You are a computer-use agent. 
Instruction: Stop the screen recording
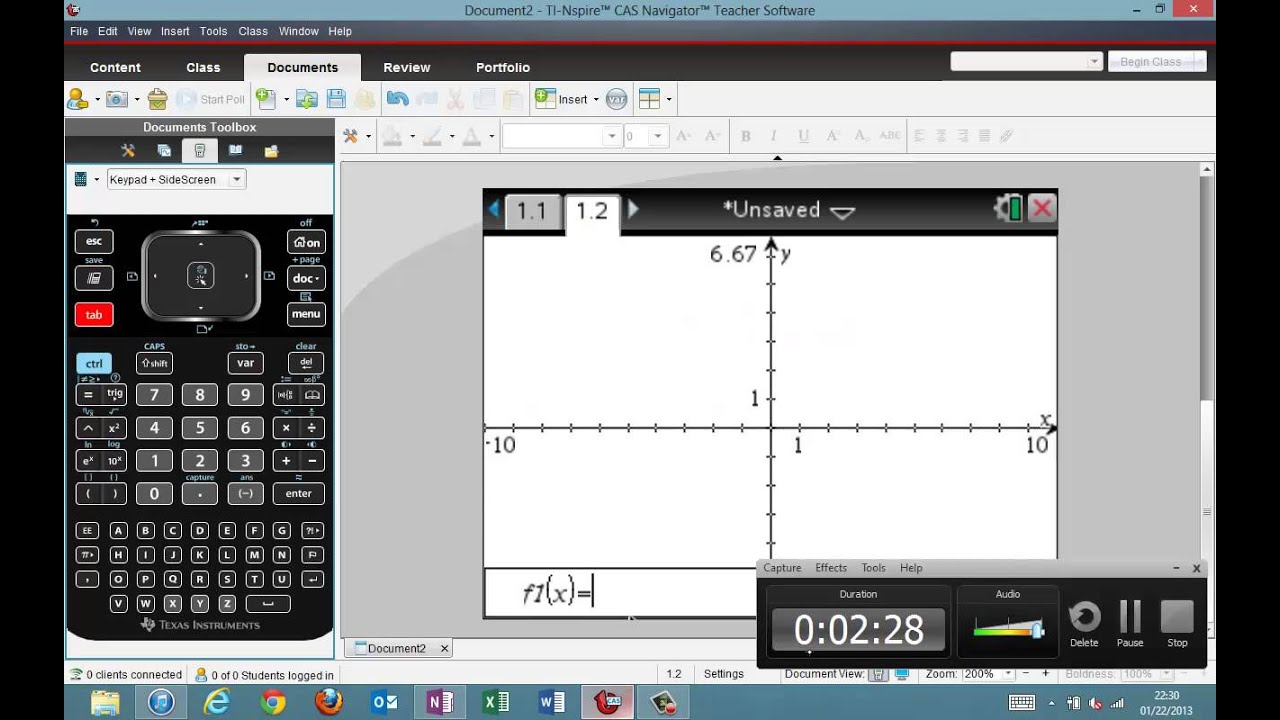pyautogui.click(x=1177, y=624)
